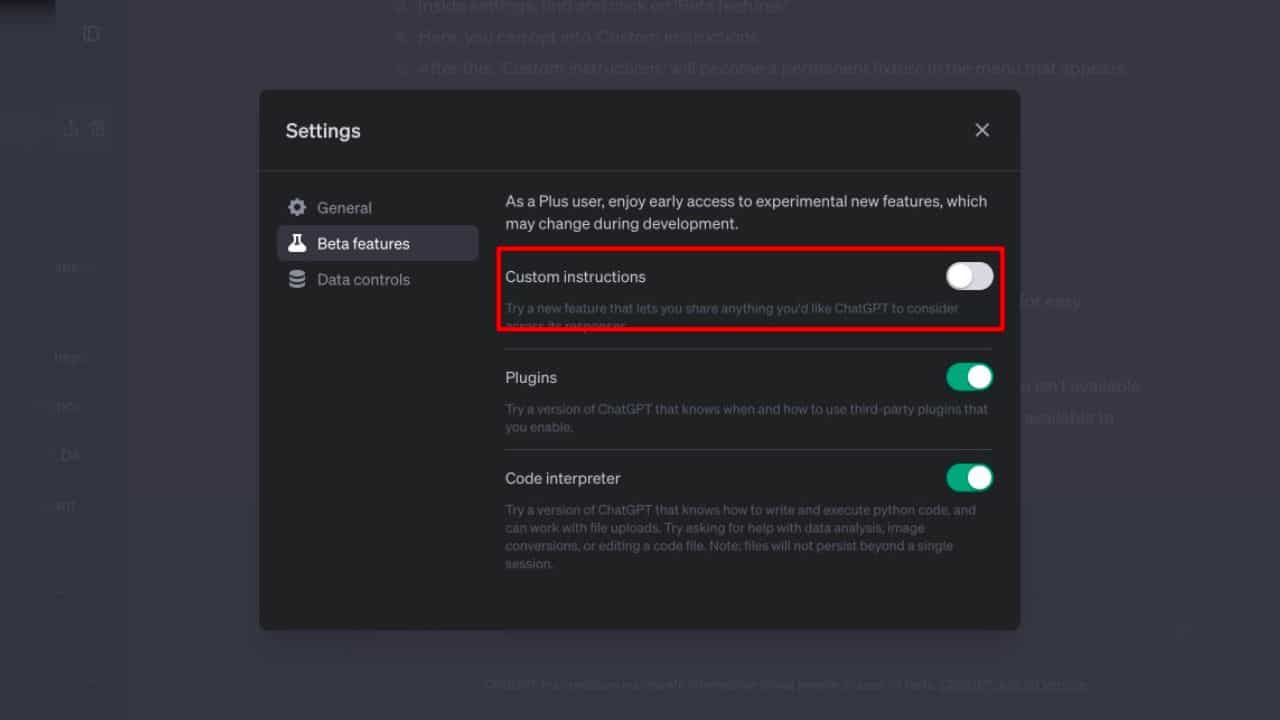This screenshot has width=1280, height=720.
Task: Click the share icon in the sidebar
Action: 71,128
